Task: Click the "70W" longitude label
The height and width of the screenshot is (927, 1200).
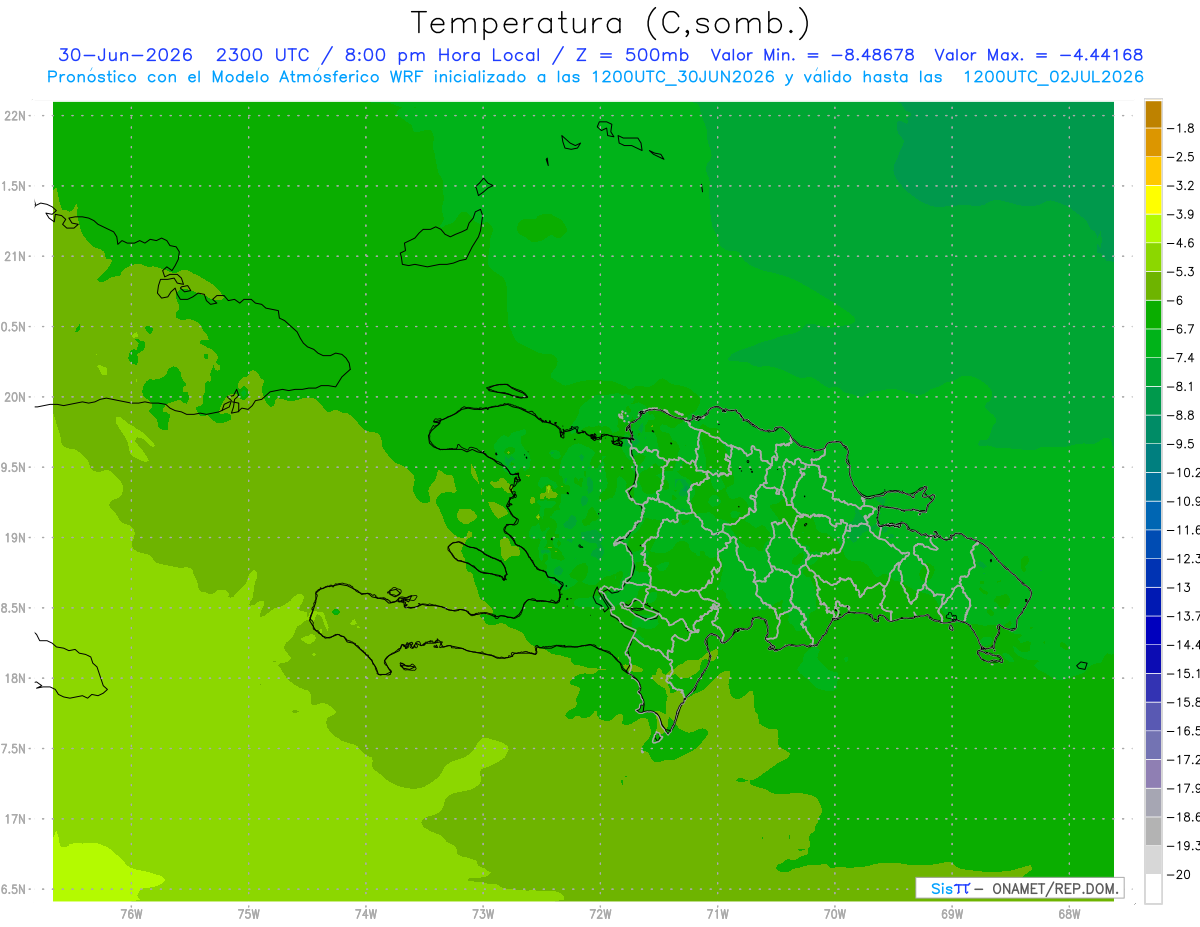Action: pyautogui.click(x=835, y=913)
